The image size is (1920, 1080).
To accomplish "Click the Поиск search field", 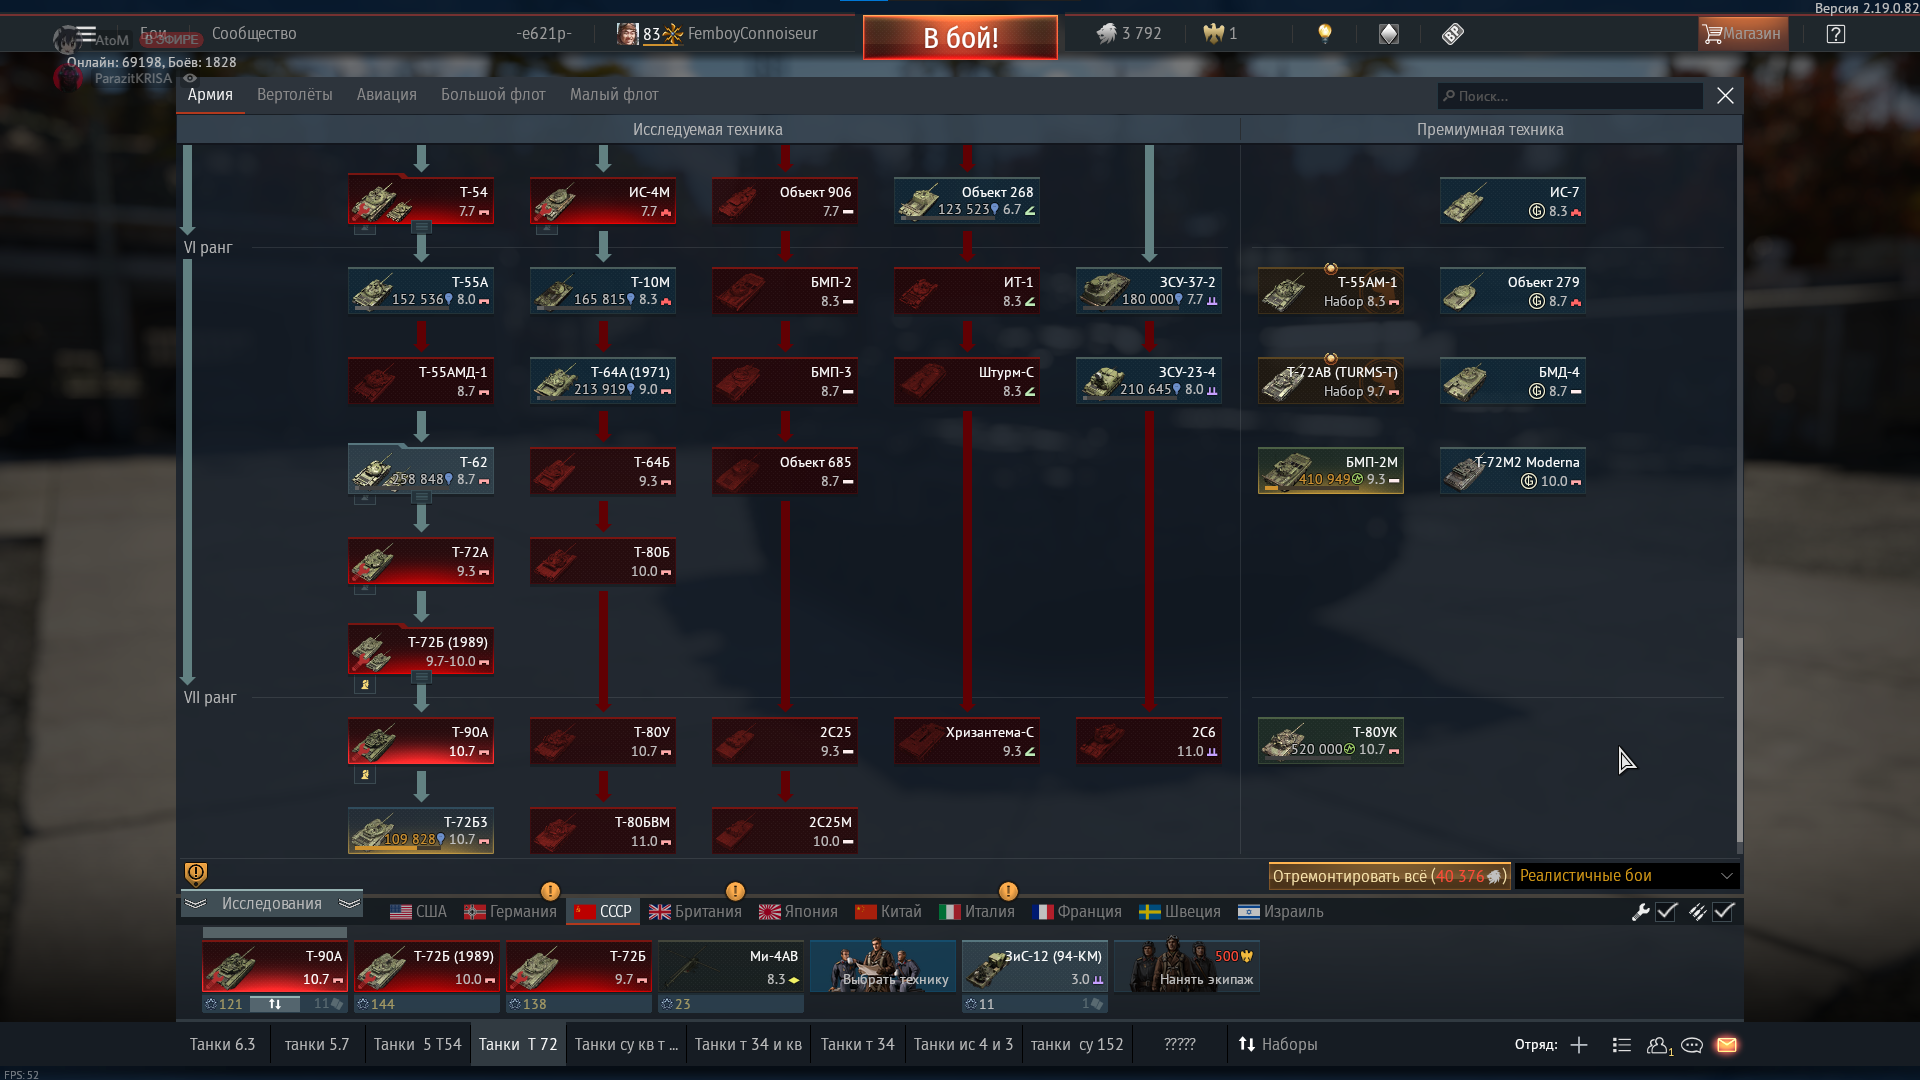I will click(1570, 96).
